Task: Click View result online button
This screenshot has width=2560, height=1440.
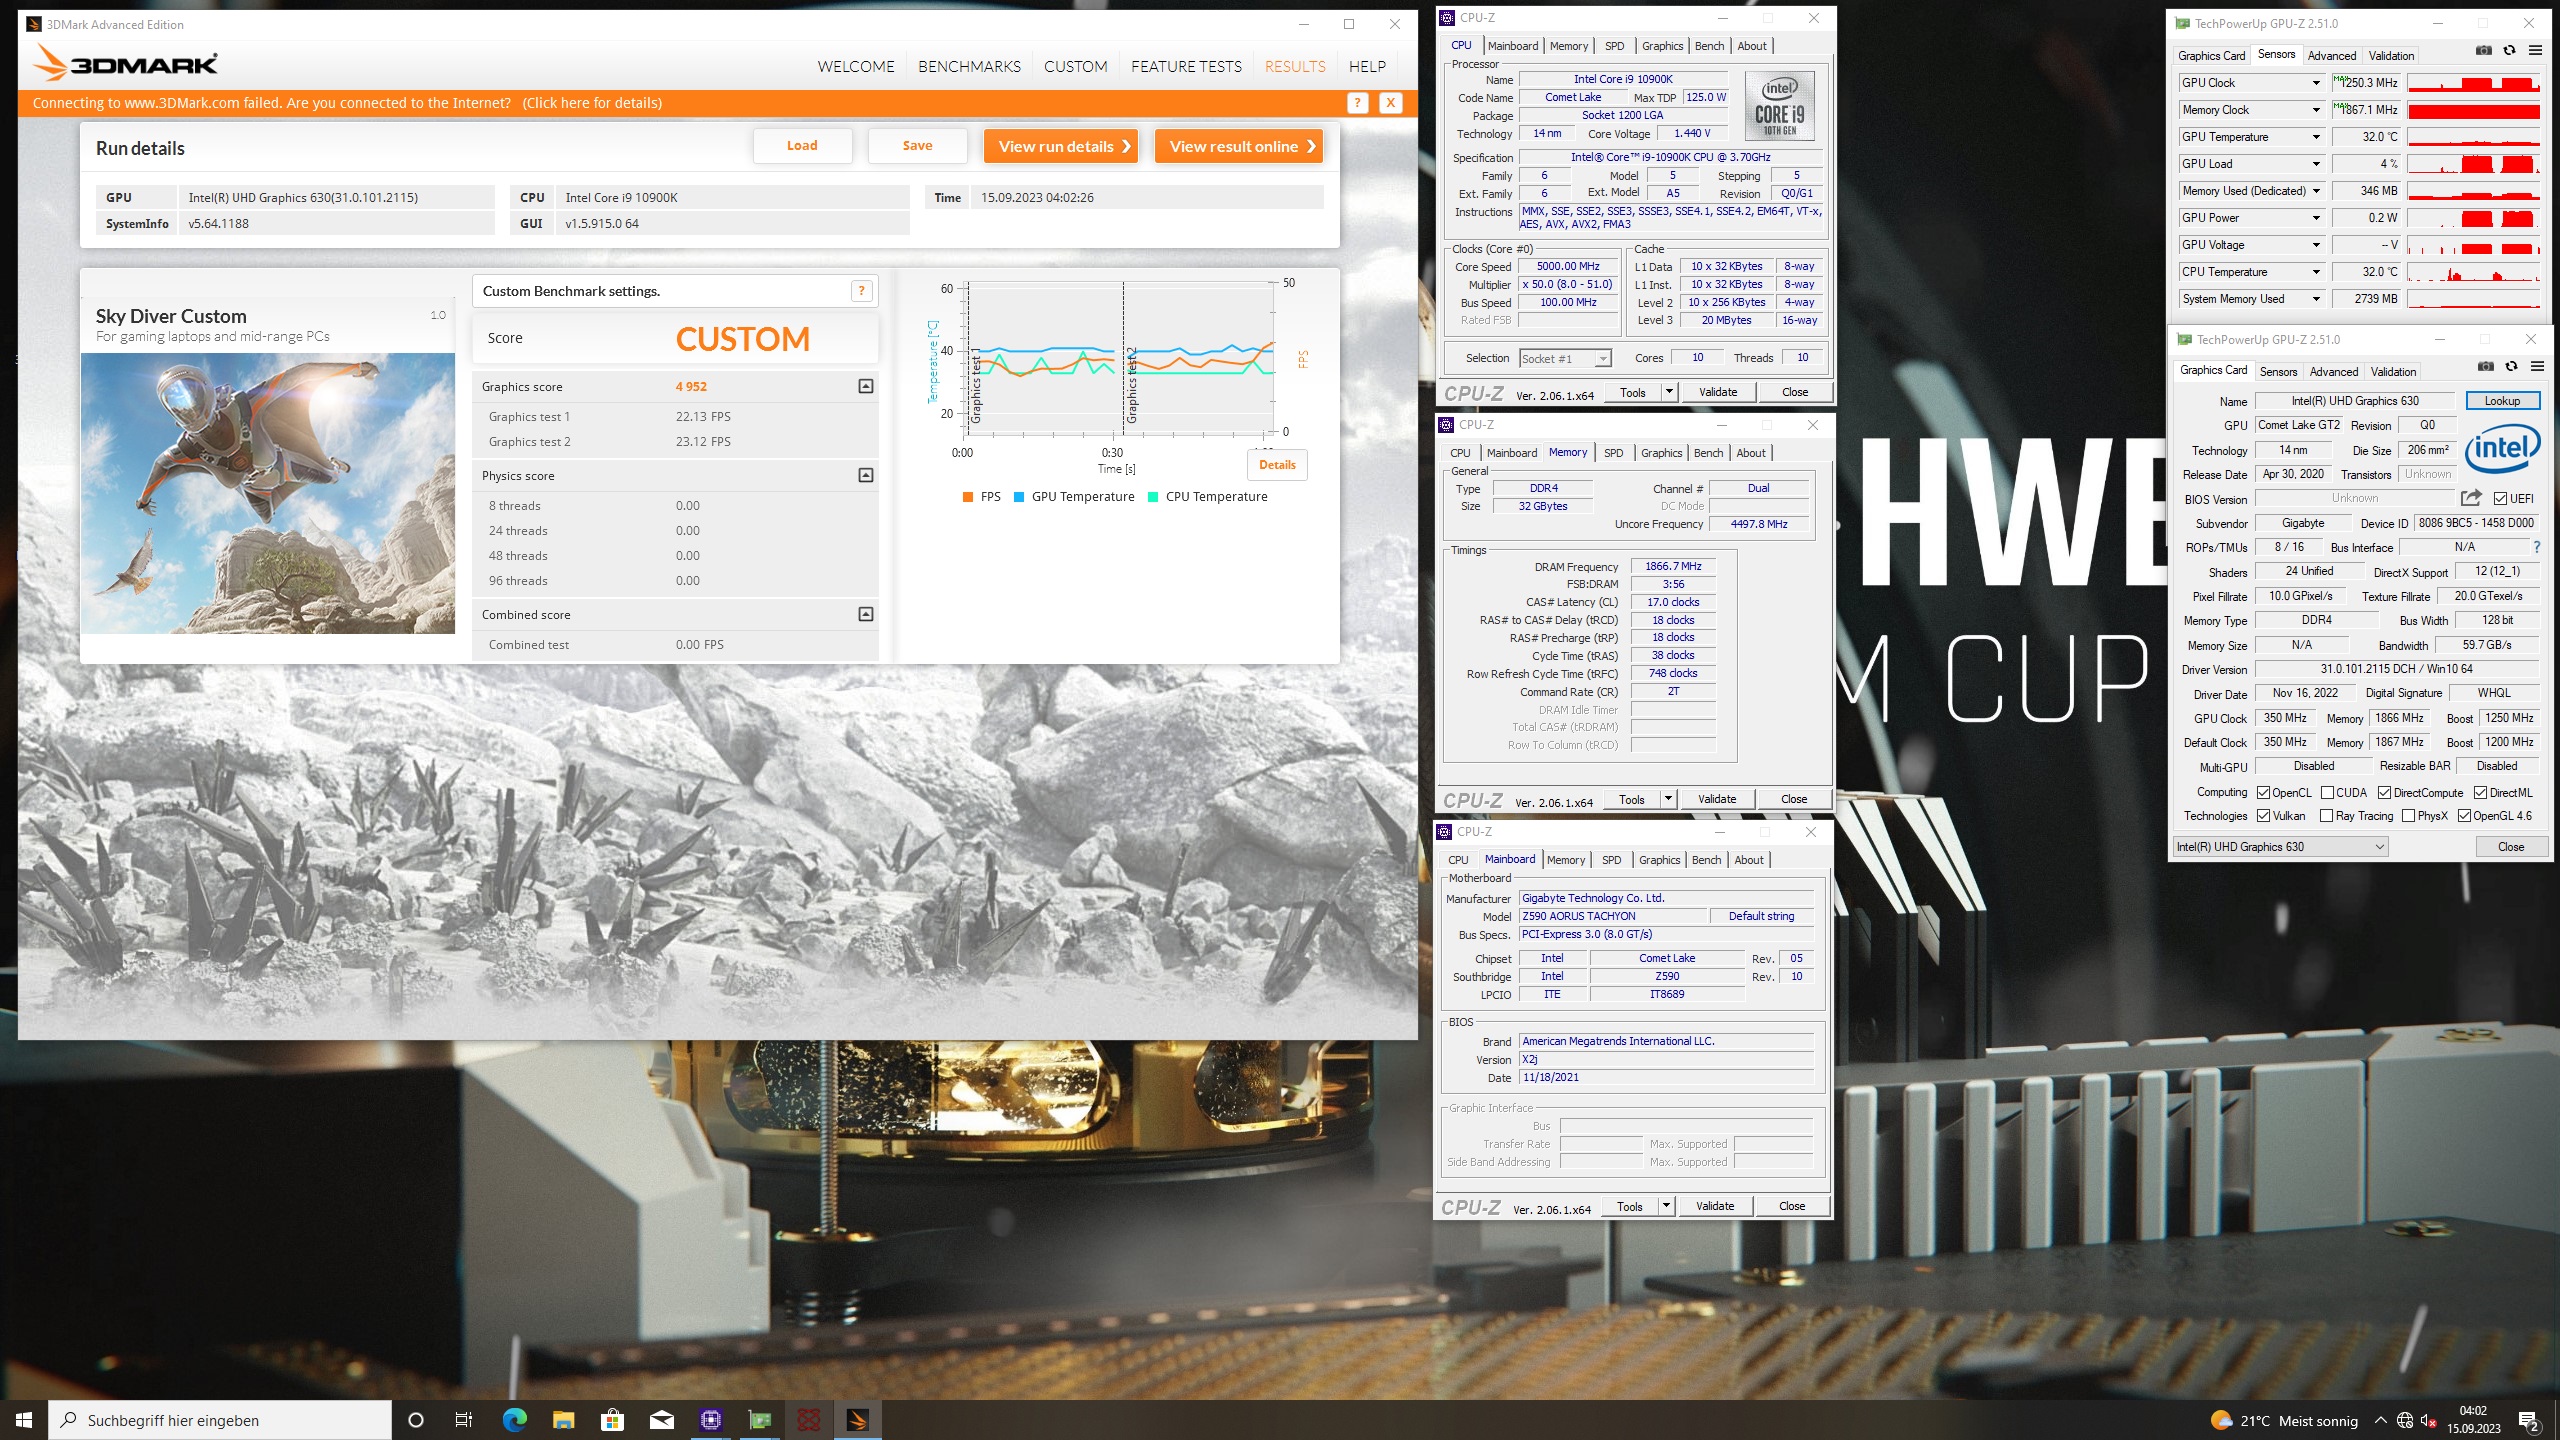Action: [1239, 146]
